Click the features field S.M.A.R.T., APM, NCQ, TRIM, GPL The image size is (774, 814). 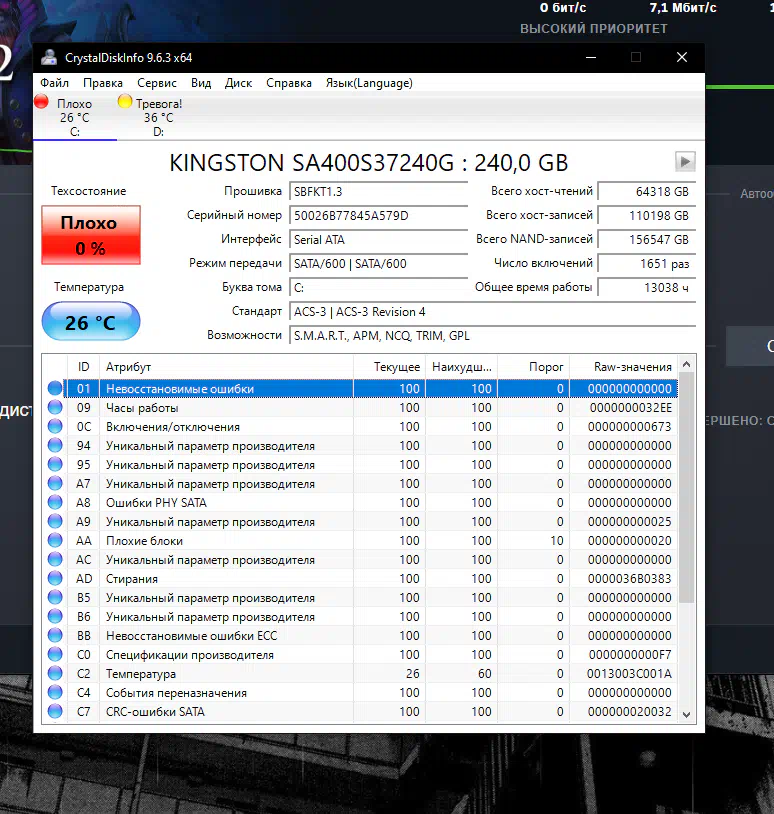click(492, 335)
